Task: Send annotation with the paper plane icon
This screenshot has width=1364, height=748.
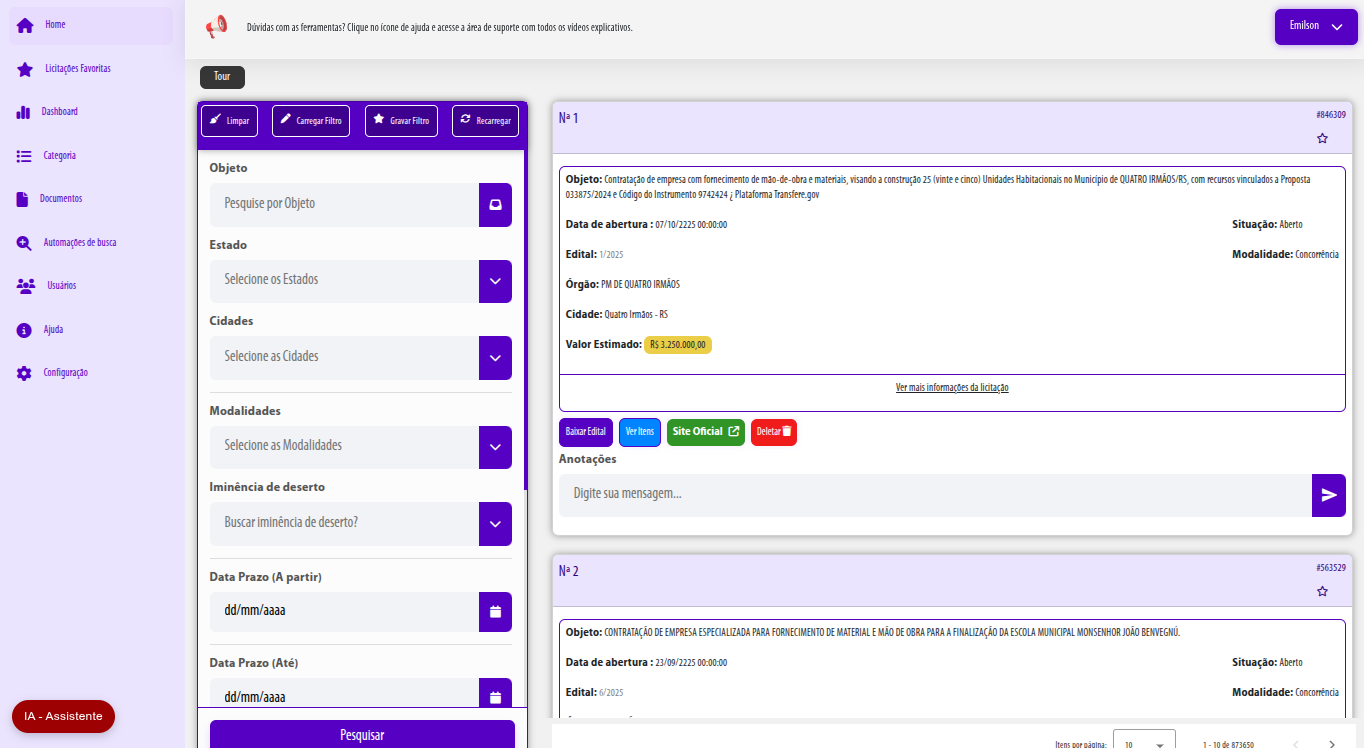Action: [x=1328, y=495]
